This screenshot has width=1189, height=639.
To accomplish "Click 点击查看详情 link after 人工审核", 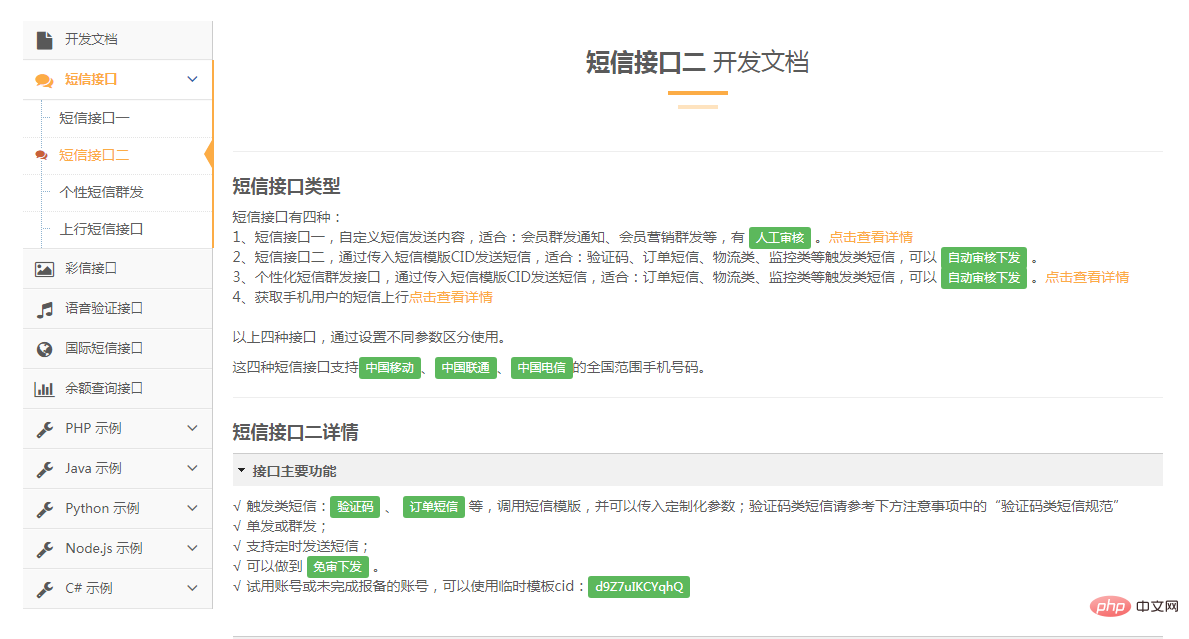I will click(871, 237).
